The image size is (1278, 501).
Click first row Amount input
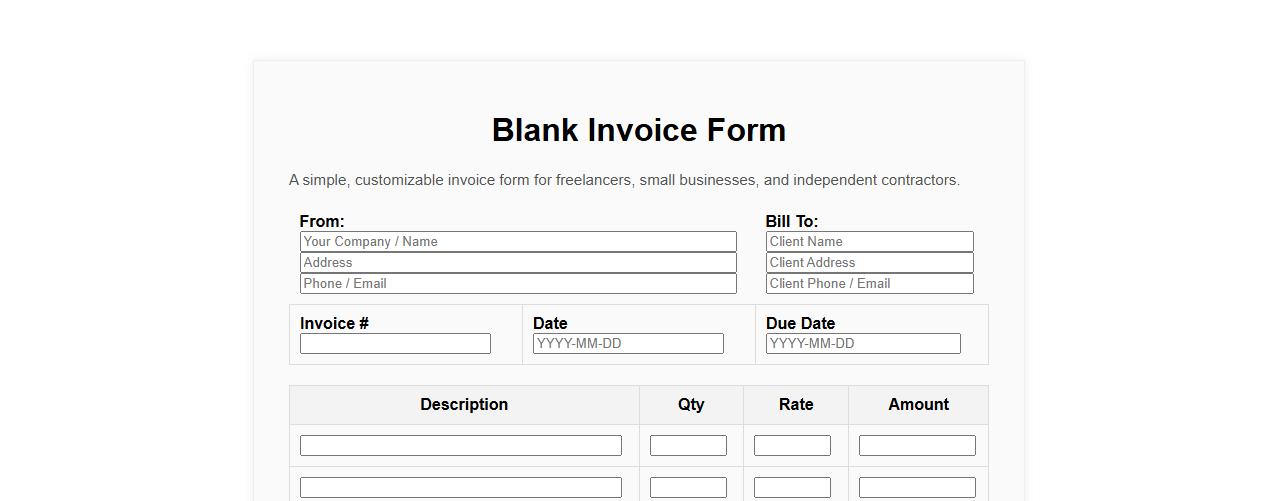(917, 445)
